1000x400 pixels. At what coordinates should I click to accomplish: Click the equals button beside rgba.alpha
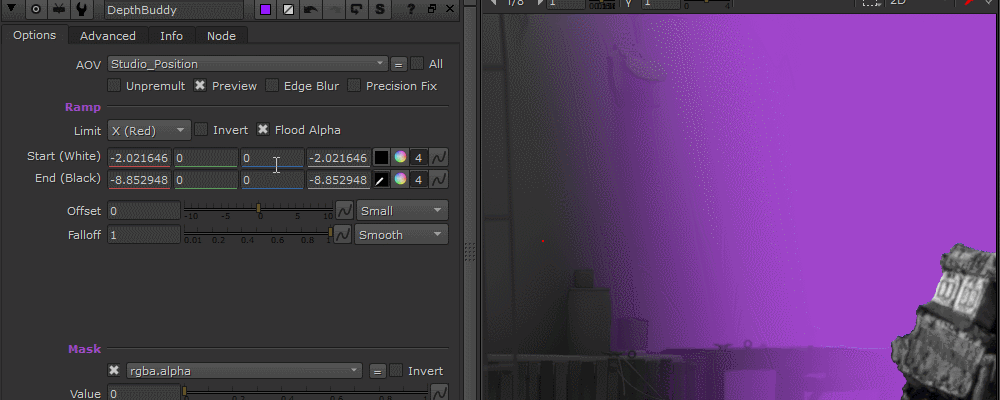coord(378,371)
